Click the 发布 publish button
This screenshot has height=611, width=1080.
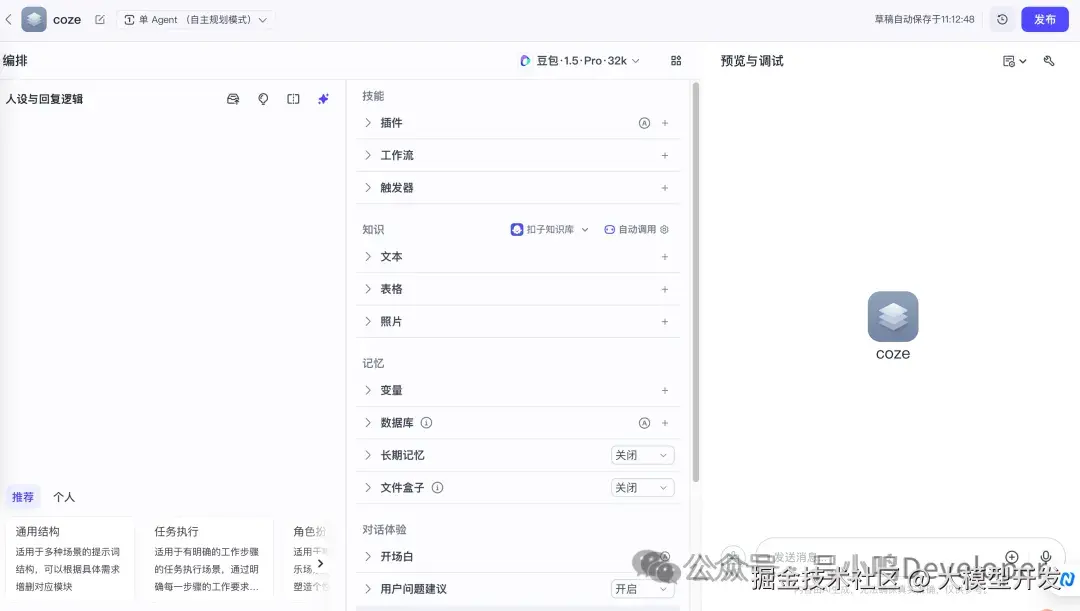pyautogui.click(x=1044, y=19)
